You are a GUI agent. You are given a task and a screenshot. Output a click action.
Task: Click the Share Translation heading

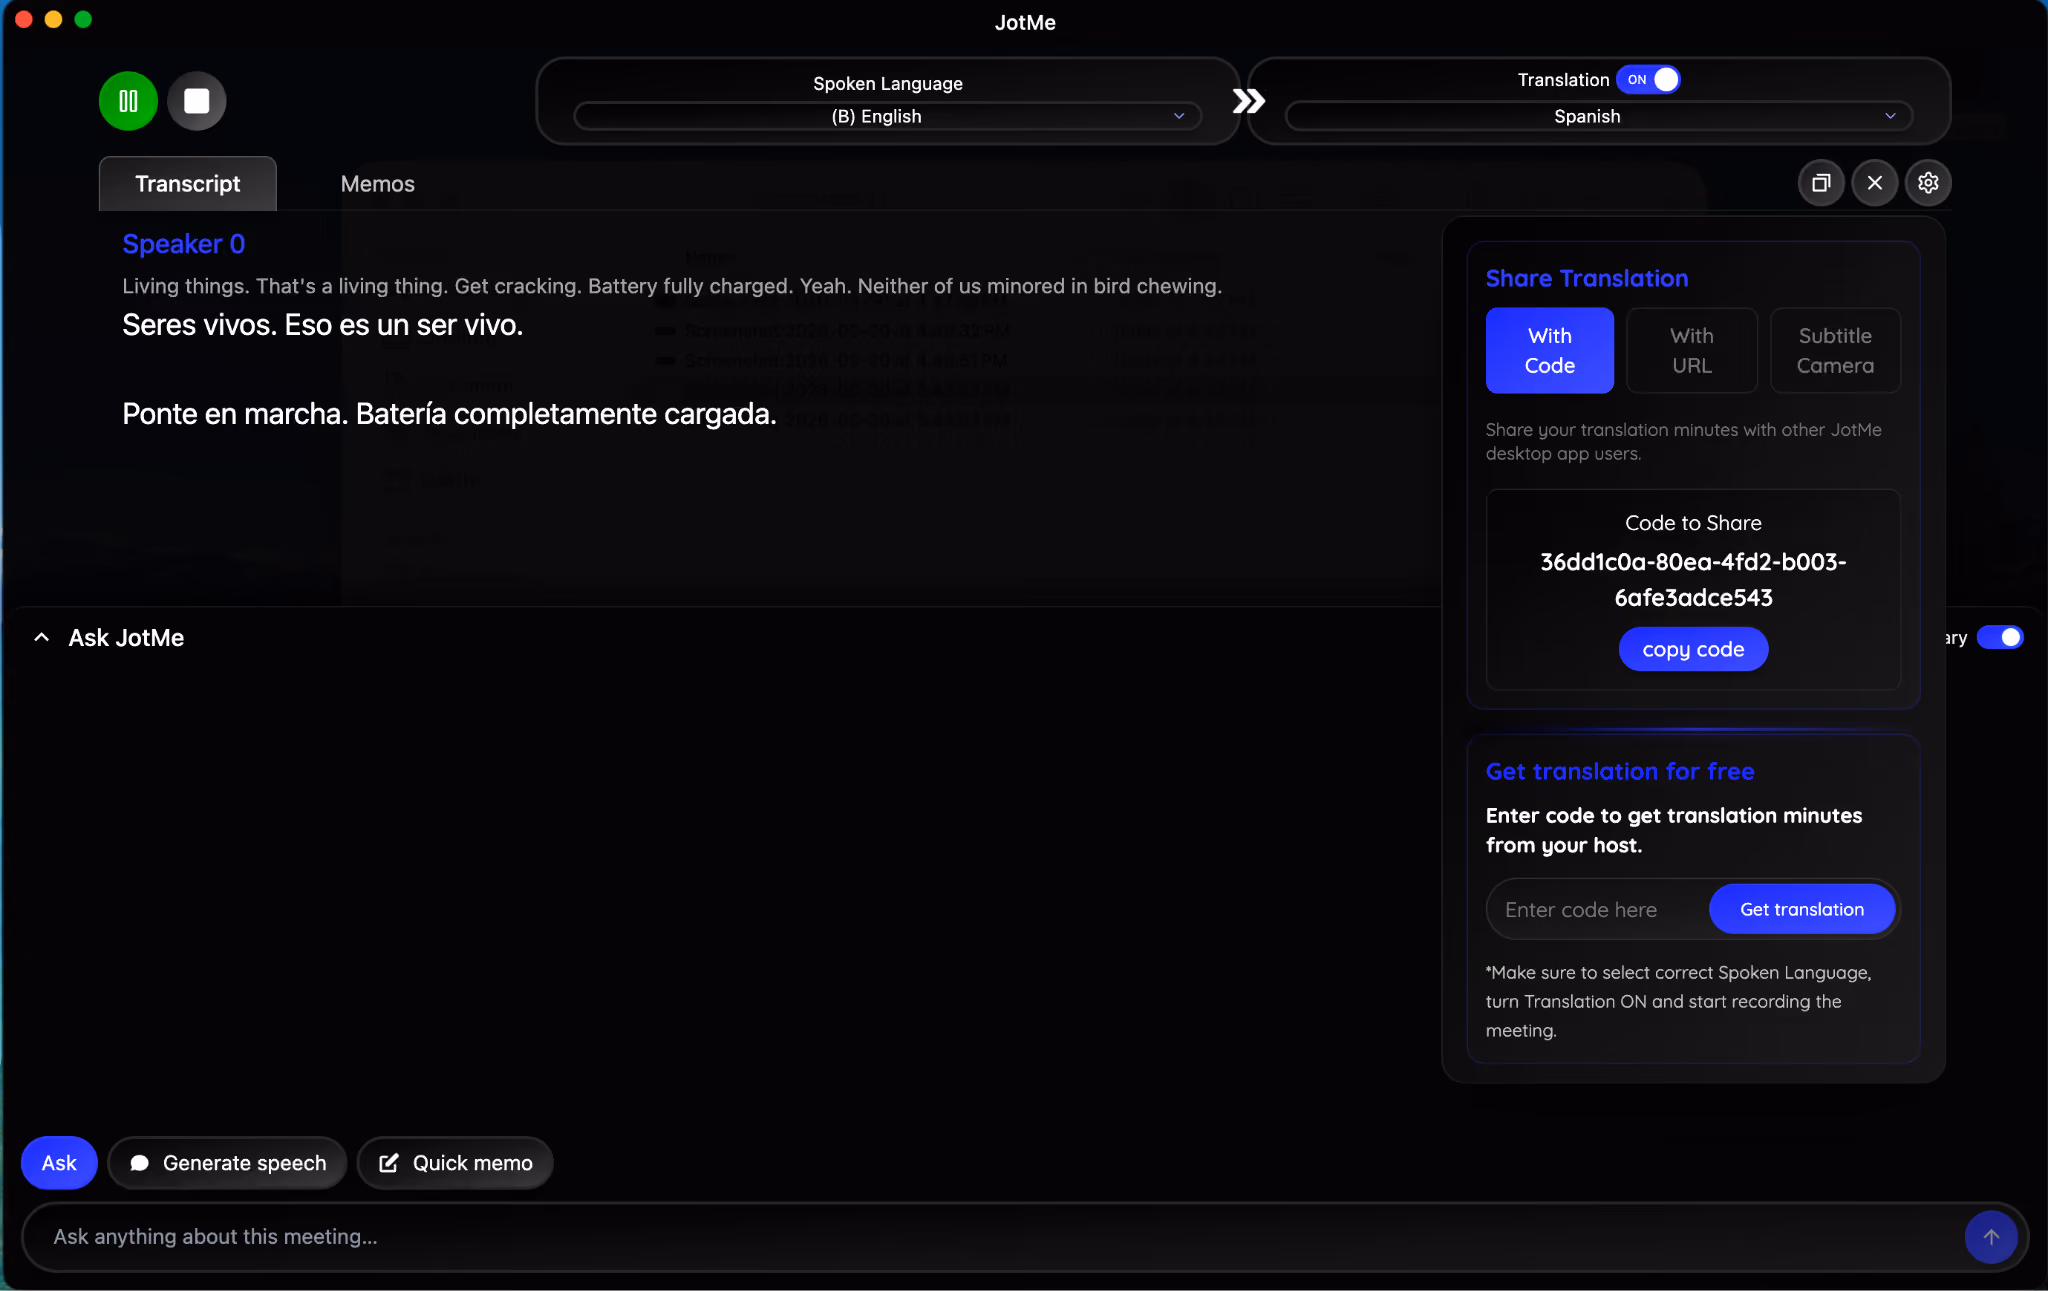1587,279
